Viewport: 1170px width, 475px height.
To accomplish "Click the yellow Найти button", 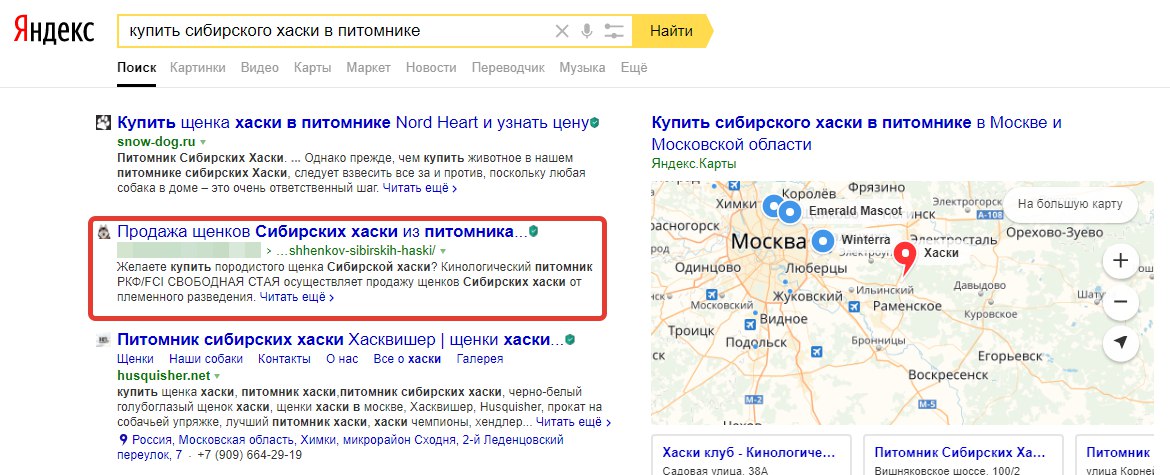I will pos(671,31).
